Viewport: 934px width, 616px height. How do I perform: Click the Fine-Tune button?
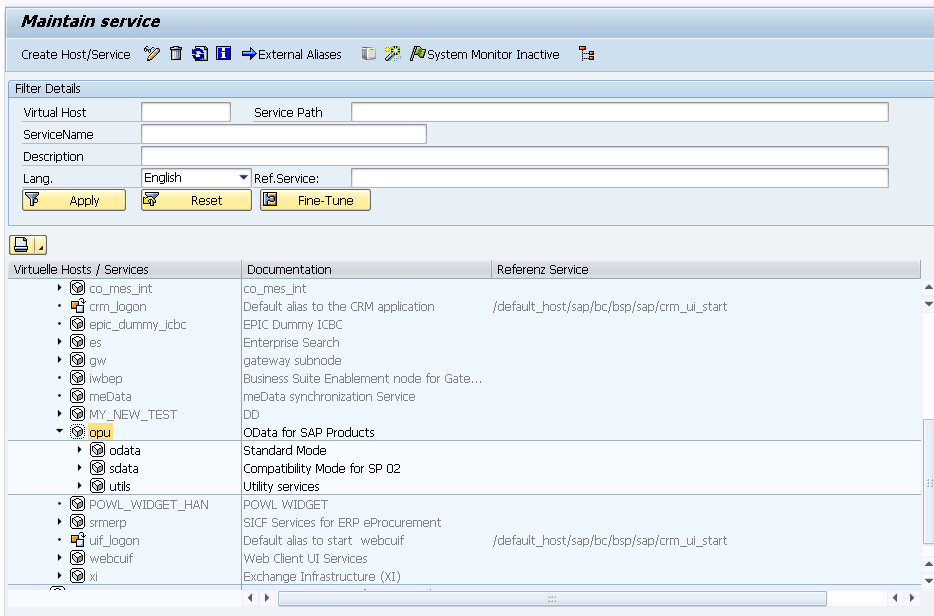tap(315, 200)
